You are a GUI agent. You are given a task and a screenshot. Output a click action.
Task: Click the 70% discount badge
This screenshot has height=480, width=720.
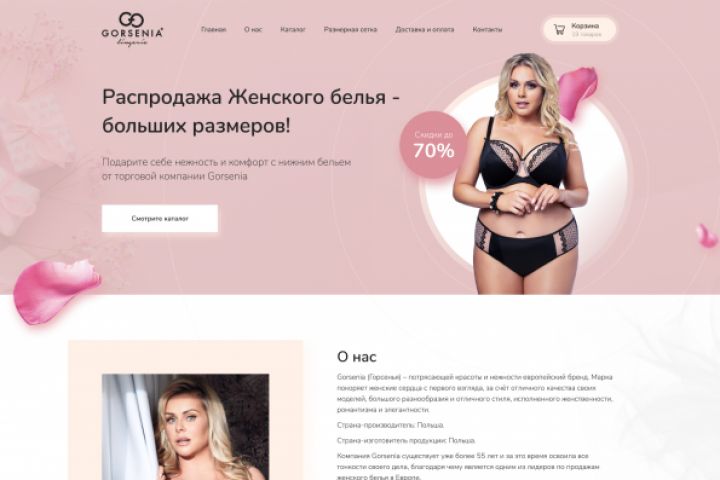(433, 145)
